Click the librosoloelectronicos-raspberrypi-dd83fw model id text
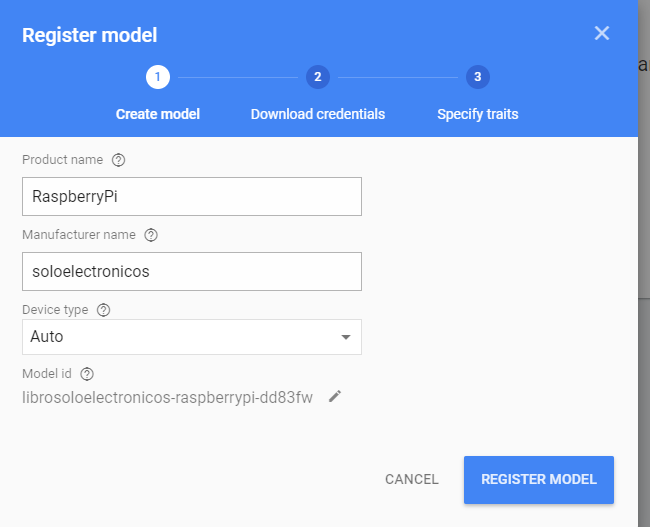The height and width of the screenshot is (527, 650). coord(167,397)
